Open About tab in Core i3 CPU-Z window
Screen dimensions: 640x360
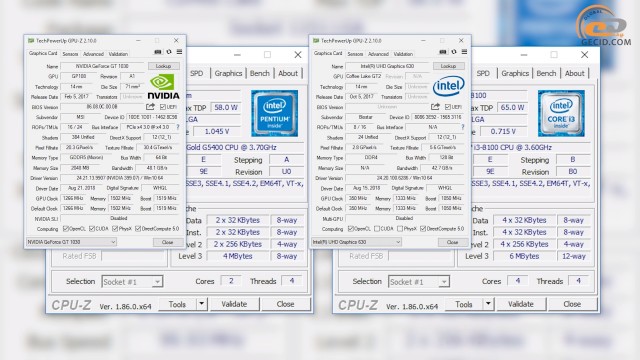coord(574,73)
